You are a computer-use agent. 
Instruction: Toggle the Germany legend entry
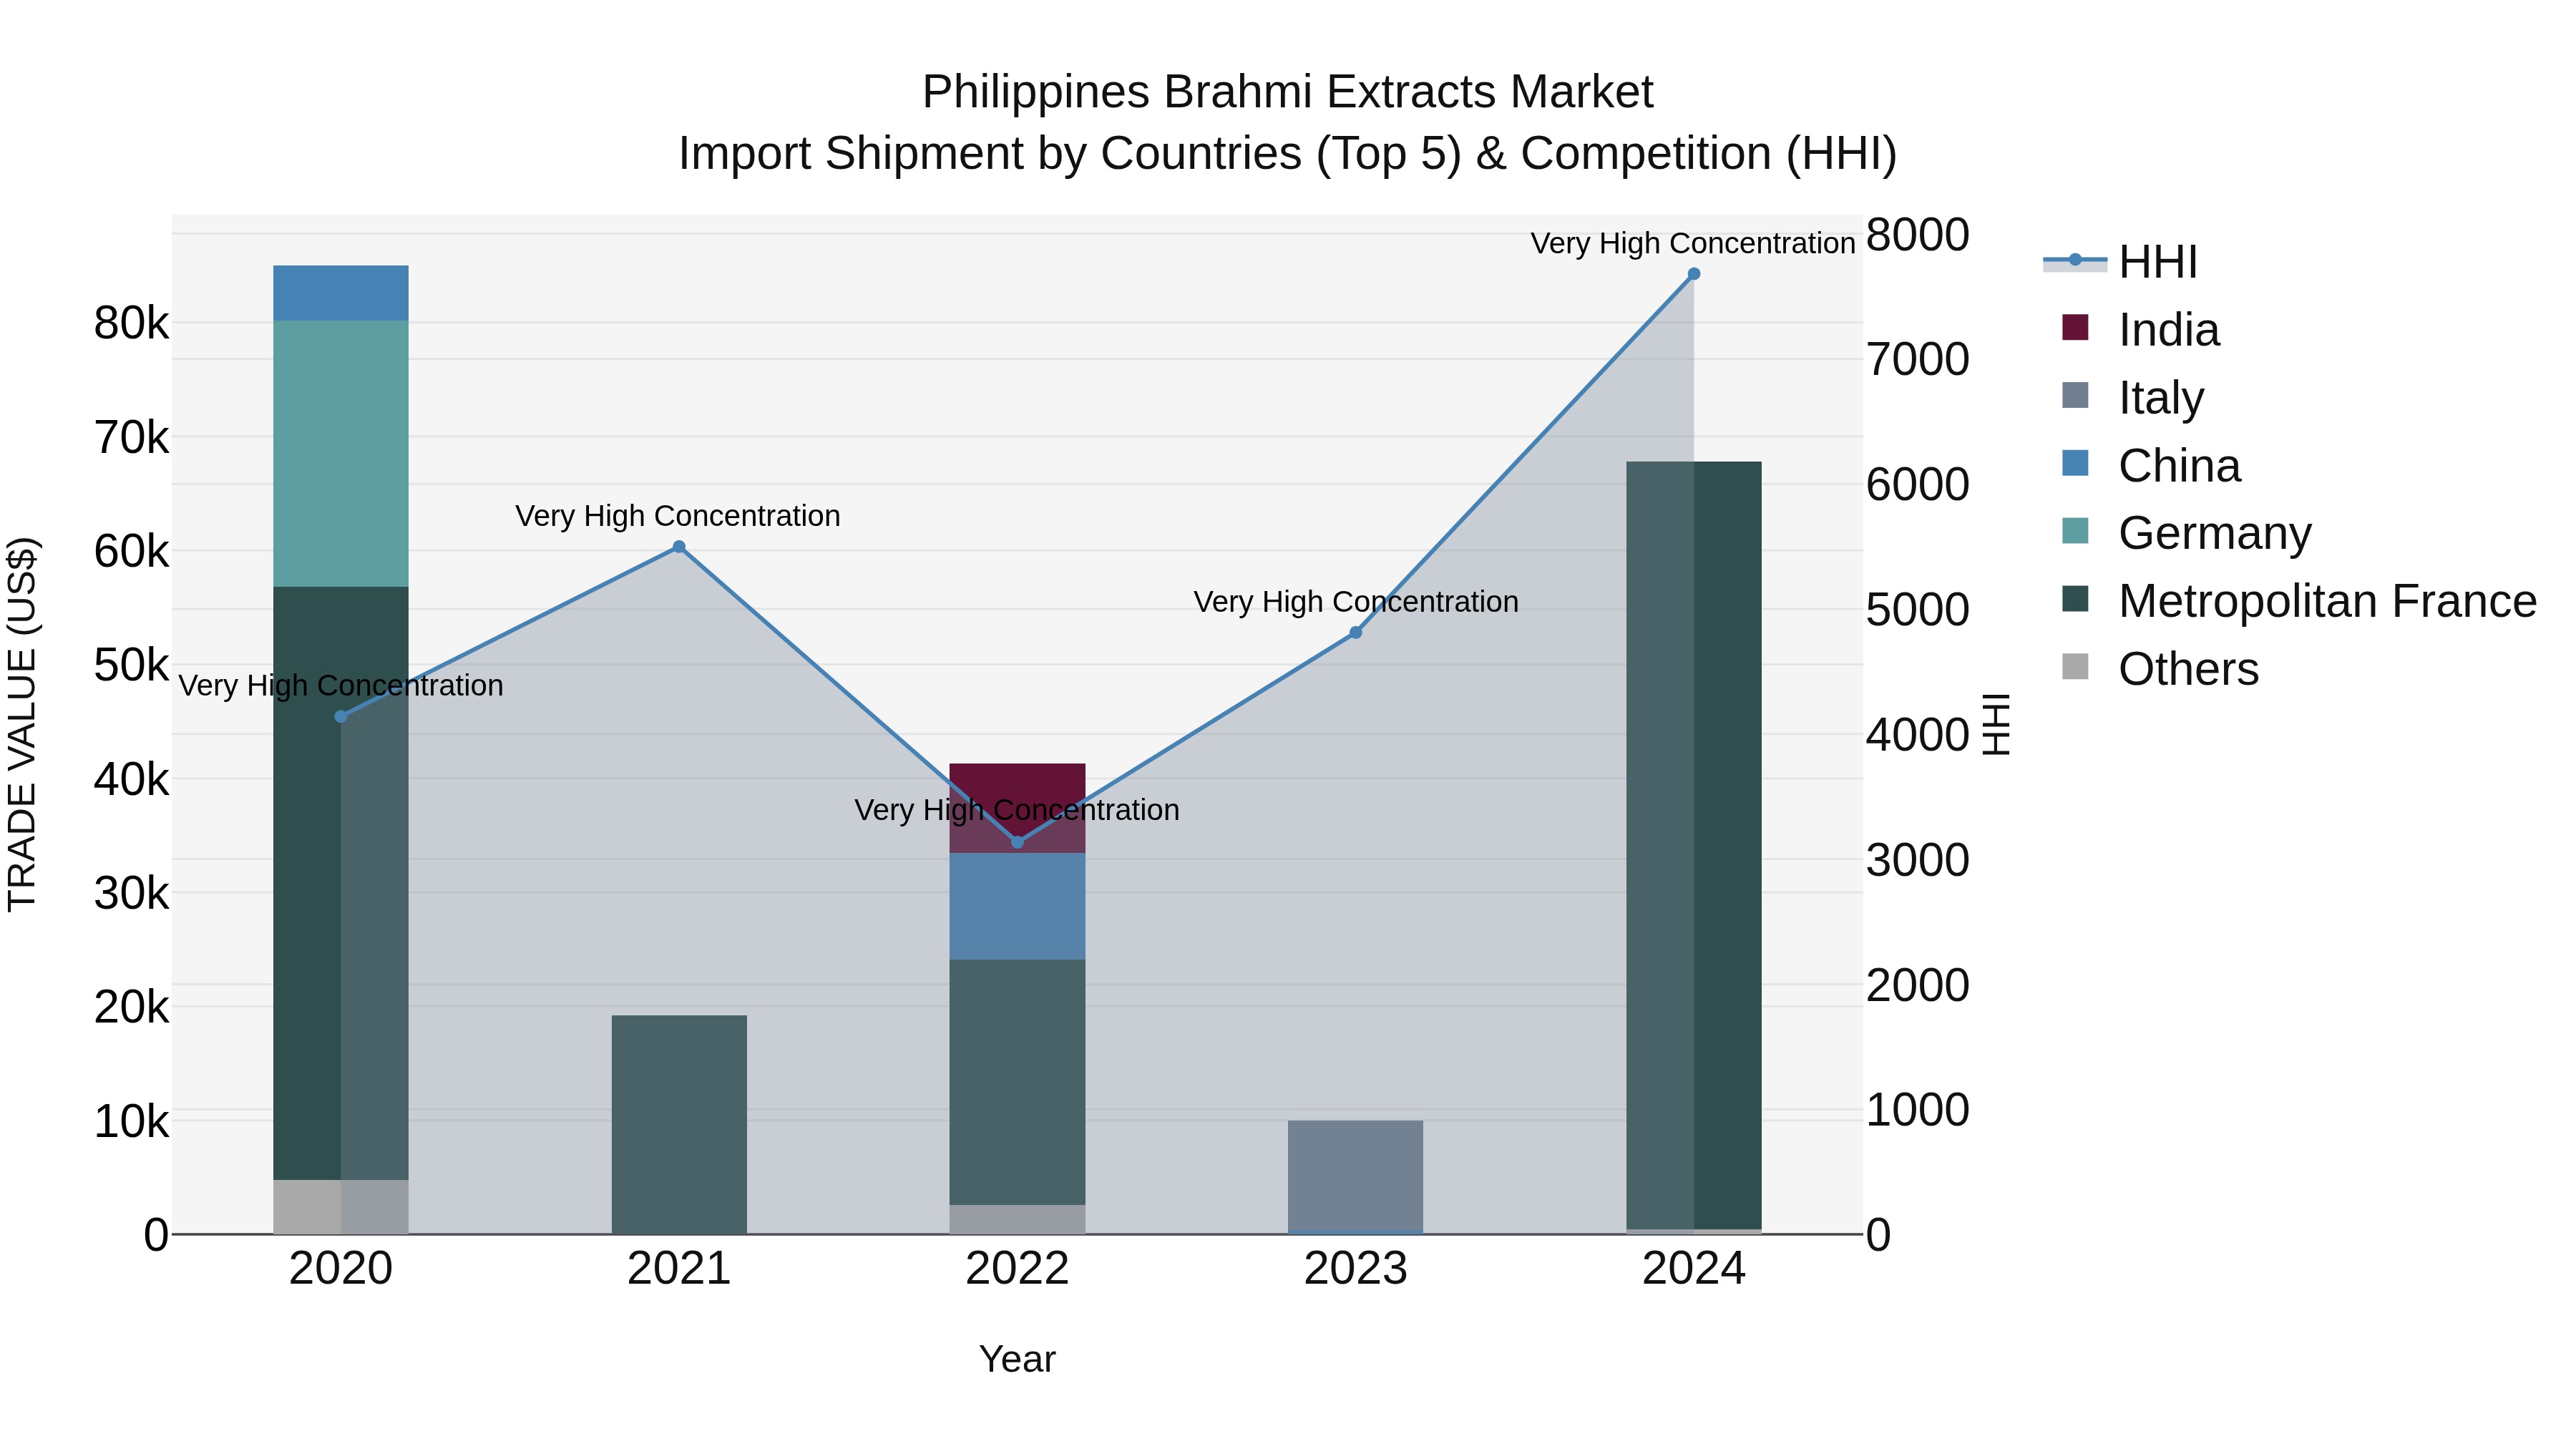(x=2187, y=533)
